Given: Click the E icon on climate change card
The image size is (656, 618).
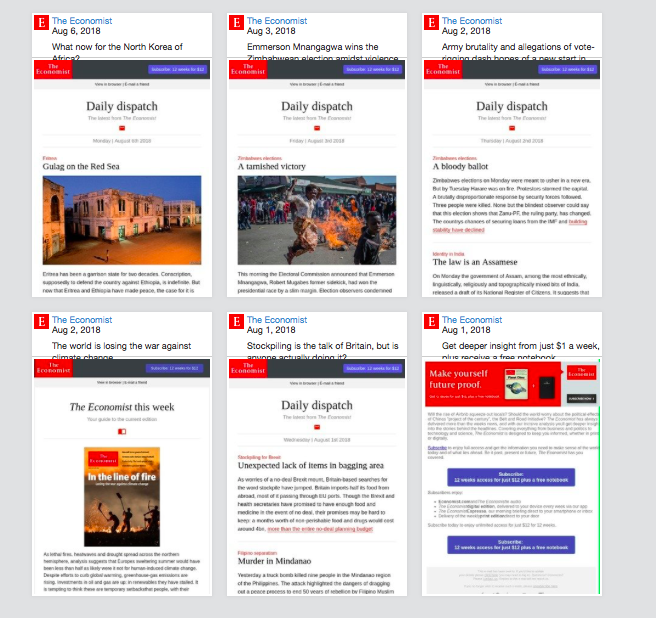Looking at the screenshot, I should click(x=41, y=321).
